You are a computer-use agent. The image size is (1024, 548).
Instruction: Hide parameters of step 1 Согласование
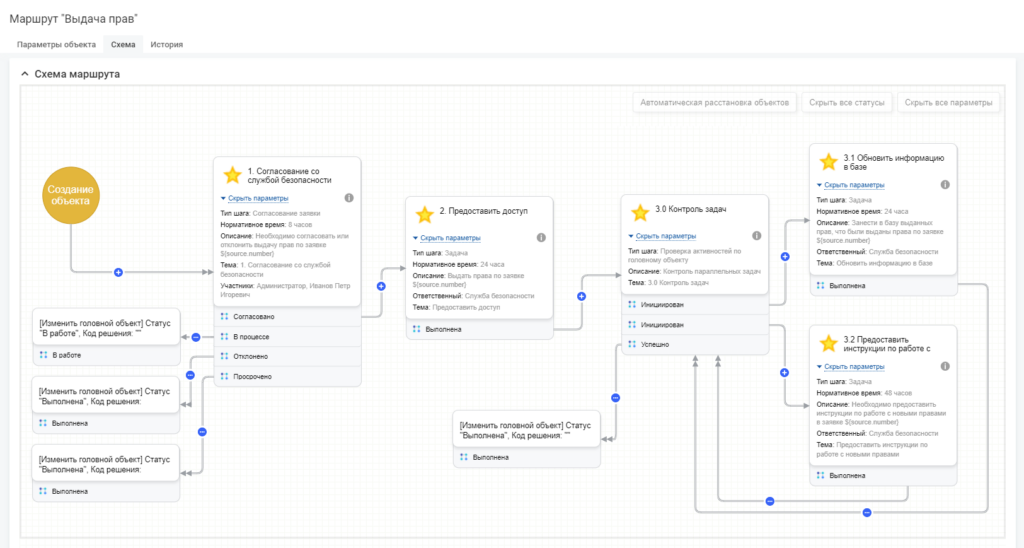click(255, 198)
